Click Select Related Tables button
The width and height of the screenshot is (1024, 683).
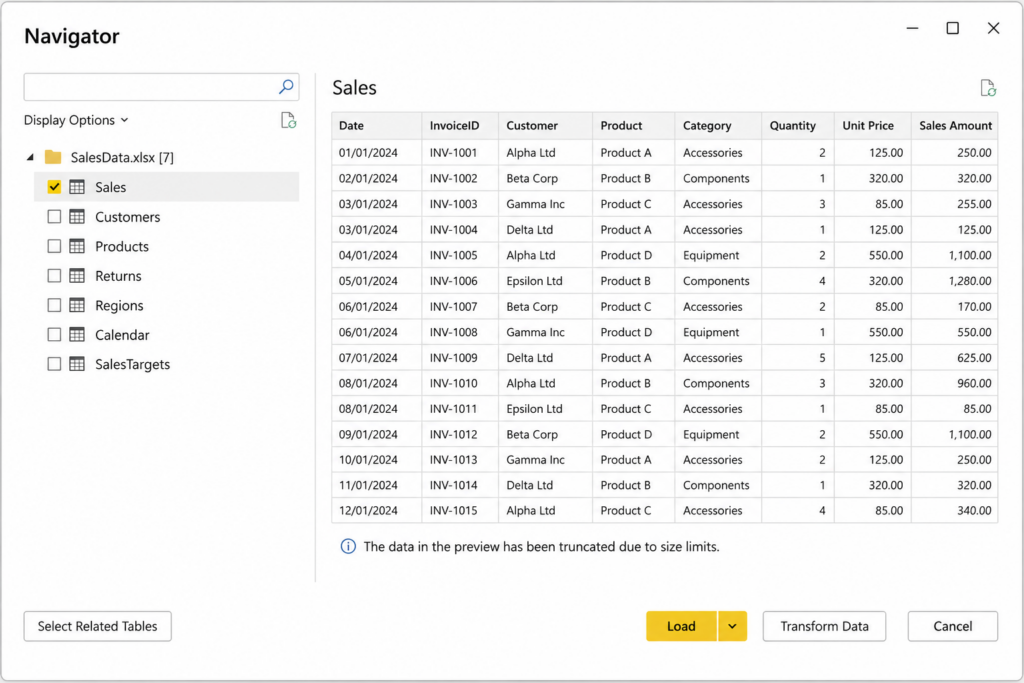point(97,626)
